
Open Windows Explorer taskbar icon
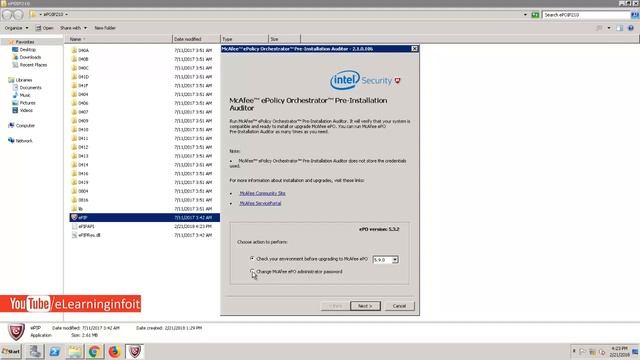[x=75, y=351]
